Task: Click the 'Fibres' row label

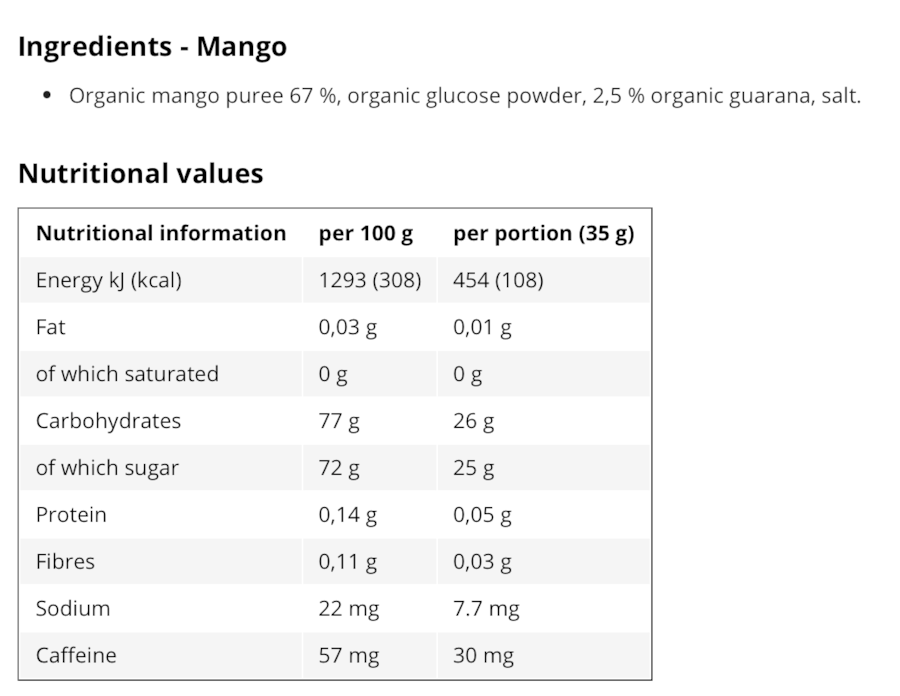Action: coord(65,561)
